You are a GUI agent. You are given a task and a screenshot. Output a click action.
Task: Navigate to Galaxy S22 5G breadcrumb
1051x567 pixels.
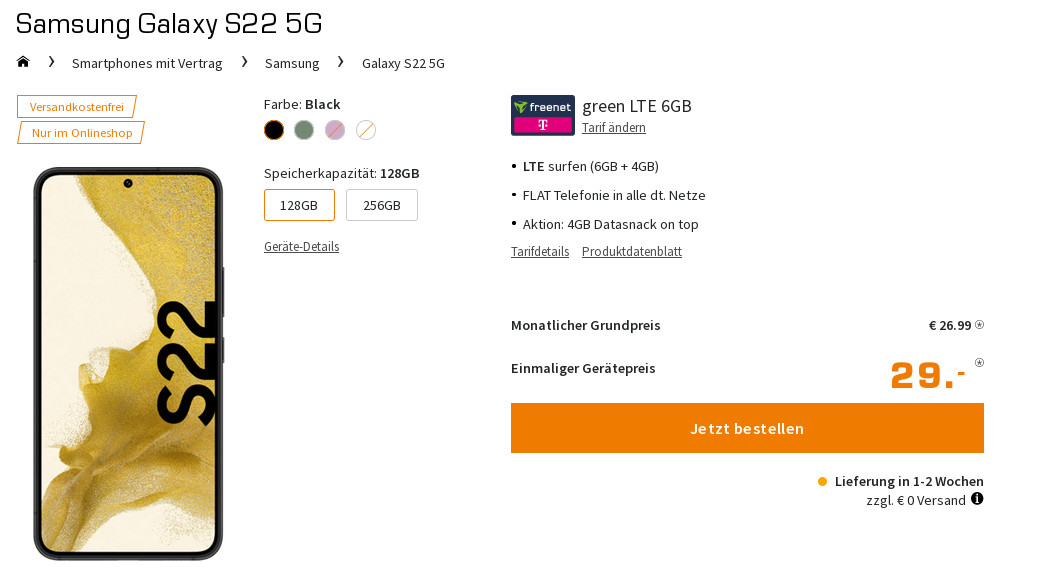coord(403,63)
